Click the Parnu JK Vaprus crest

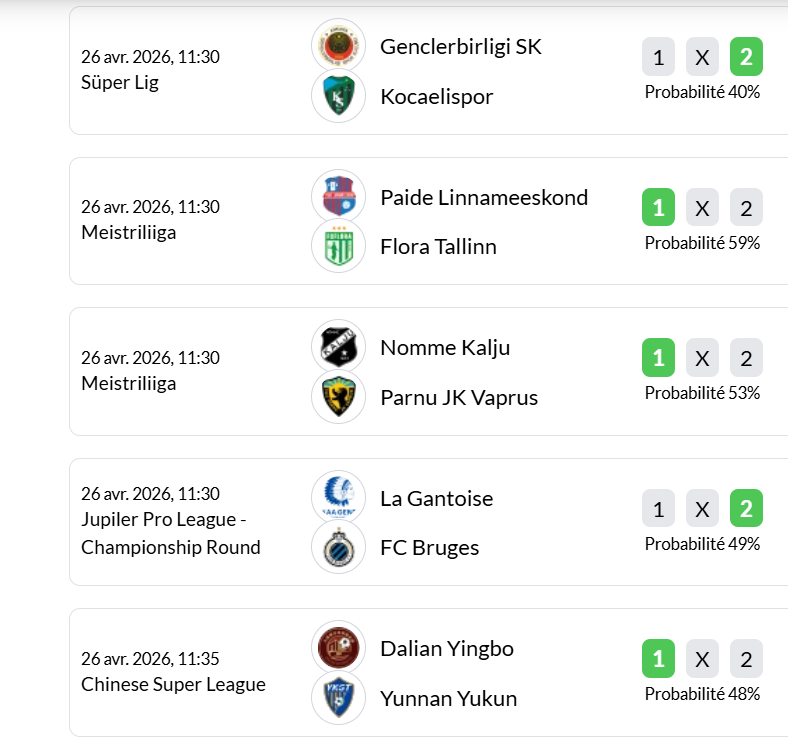(x=338, y=397)
